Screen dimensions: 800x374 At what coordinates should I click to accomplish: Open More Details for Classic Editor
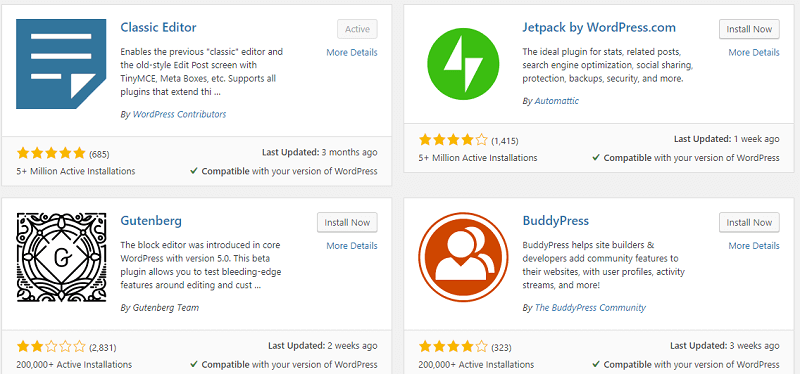[x=352, y=52]
